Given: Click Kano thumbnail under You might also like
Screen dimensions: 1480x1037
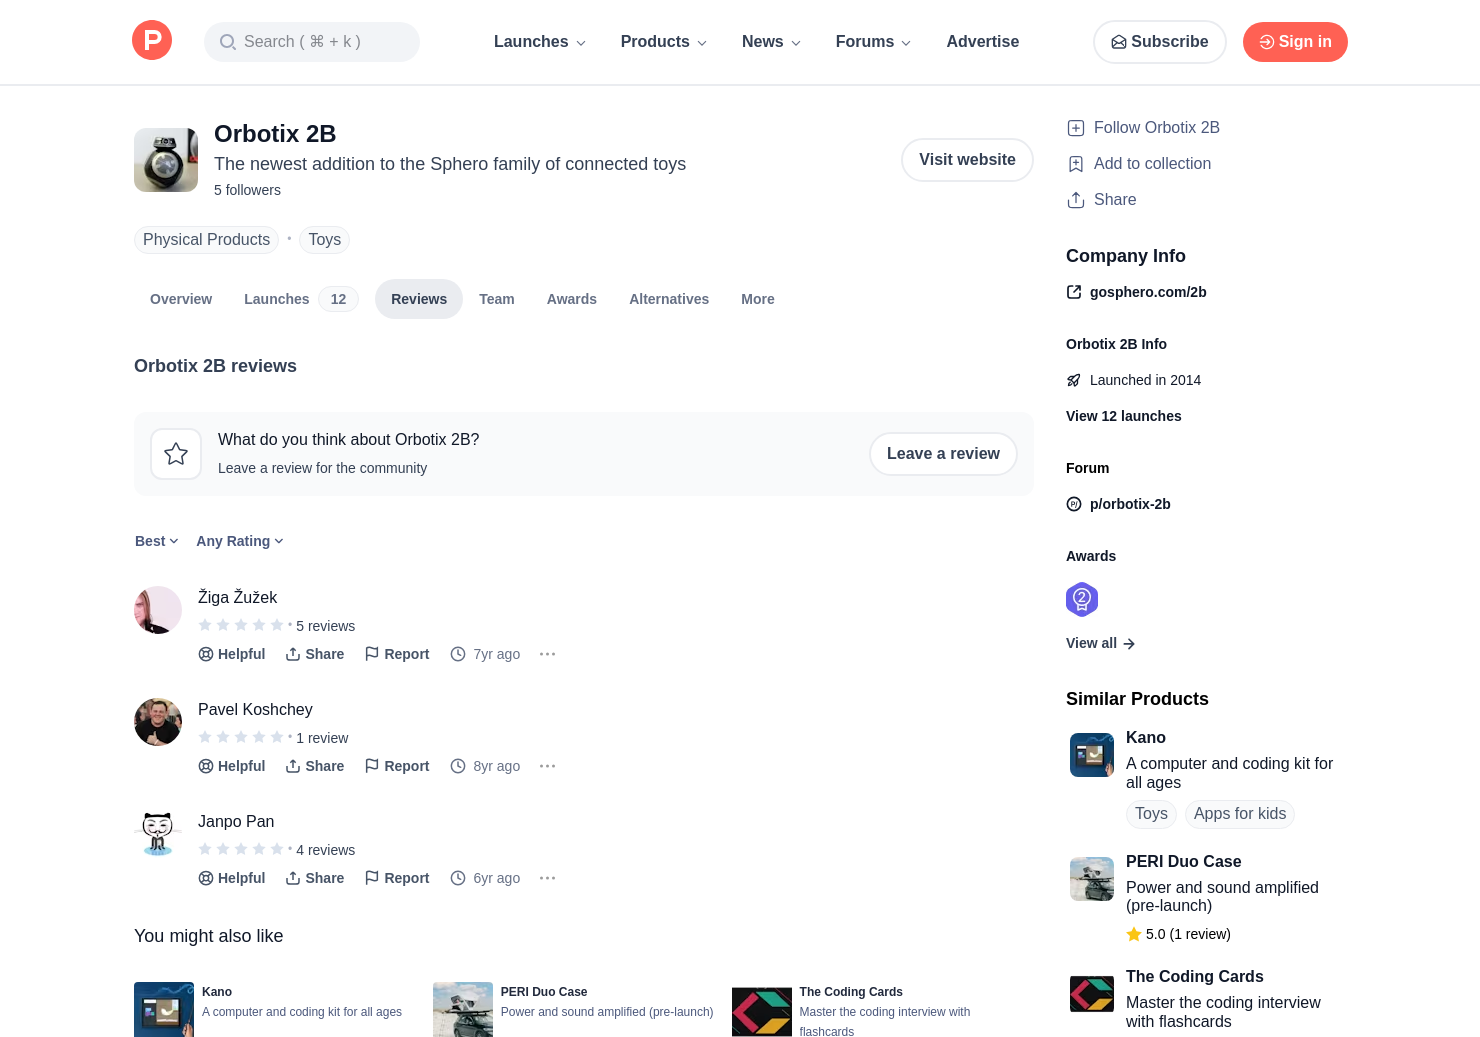Looking at the screenshot, I should (x=164, y=1010).
